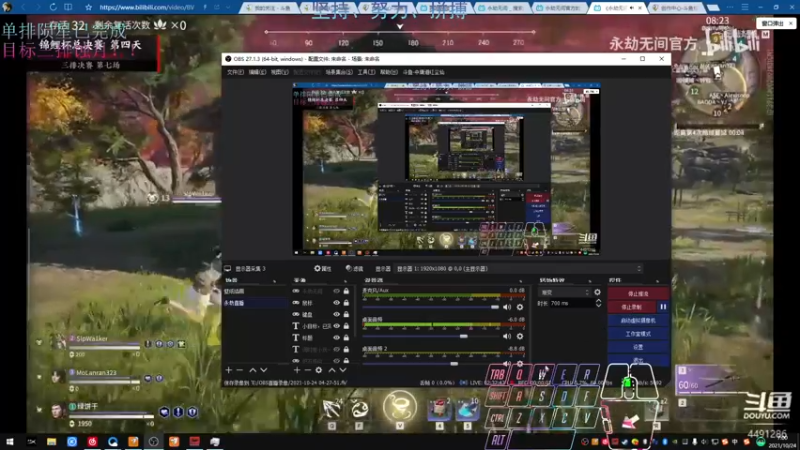The height and width of the screenshot is (450, 800).
Task: Pop out the audio mixer dock header icon
Action: pyautogui.click(x=521, y=281)
